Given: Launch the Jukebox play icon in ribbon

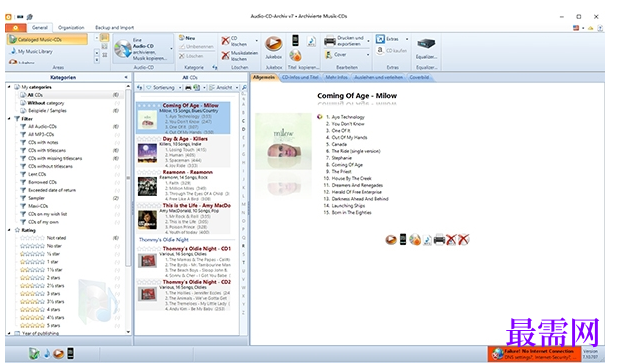Looking at the screenshot, I should coord(274,44).
